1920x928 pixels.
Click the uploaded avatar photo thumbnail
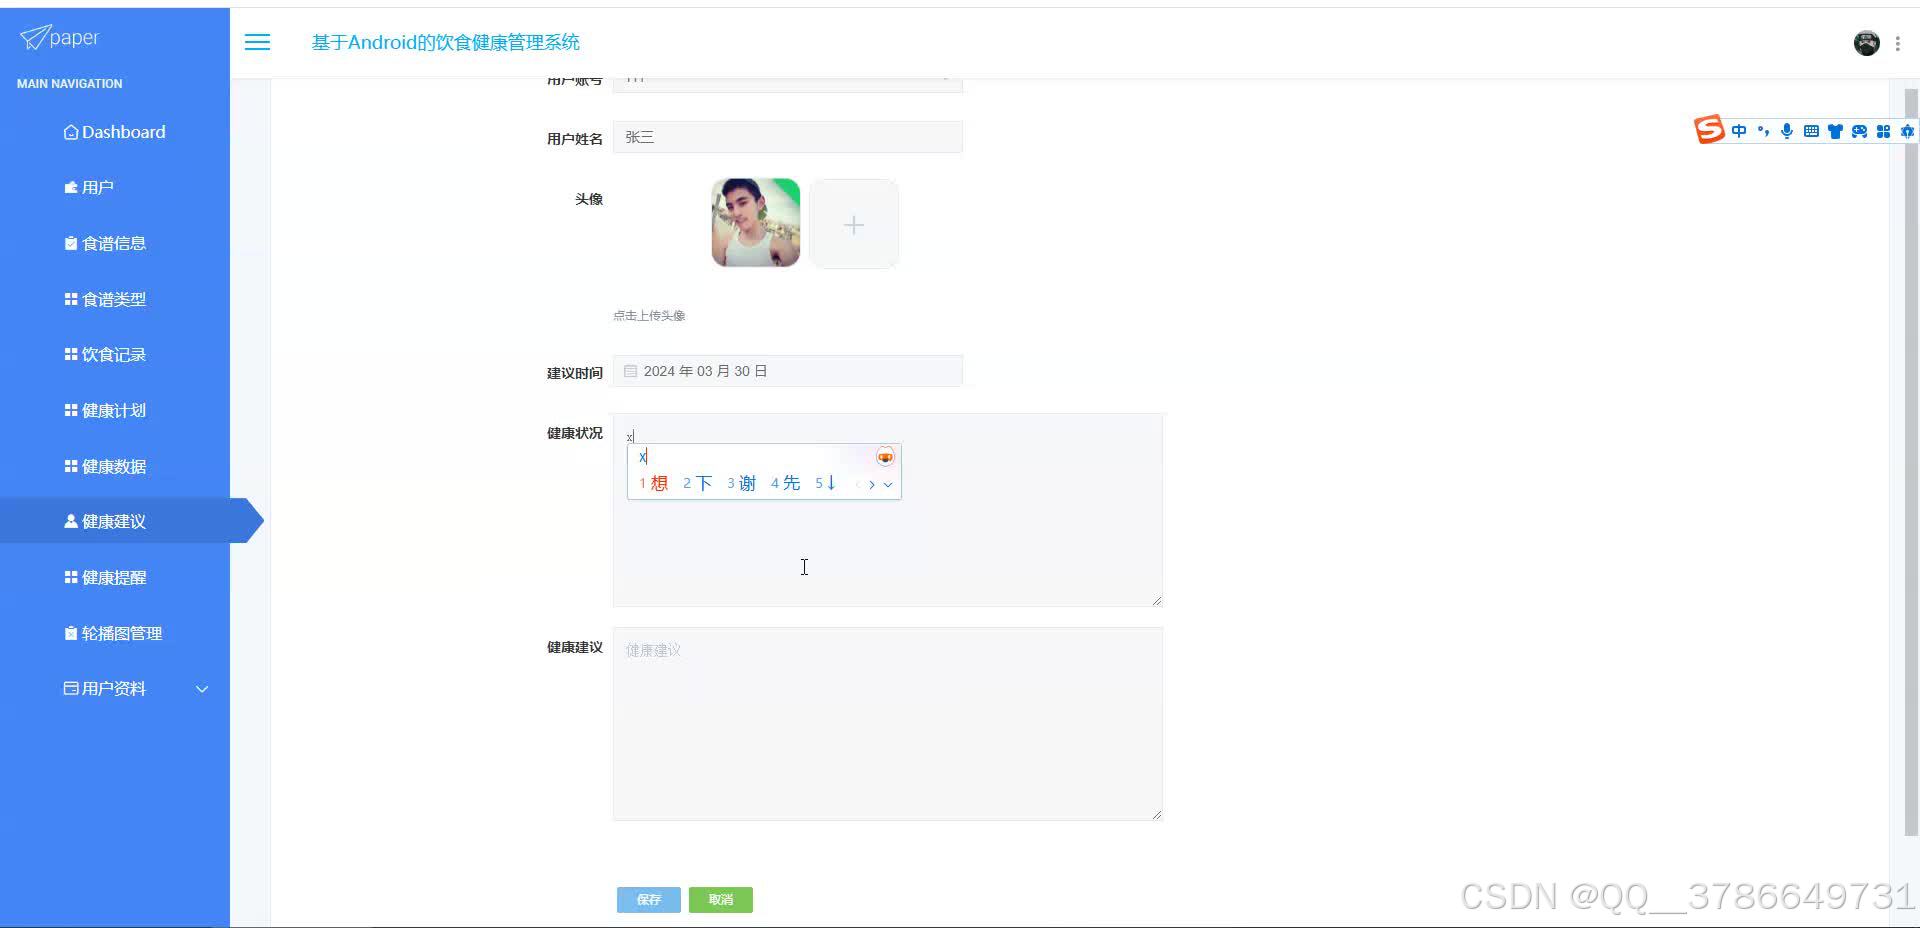pos(755,222)
